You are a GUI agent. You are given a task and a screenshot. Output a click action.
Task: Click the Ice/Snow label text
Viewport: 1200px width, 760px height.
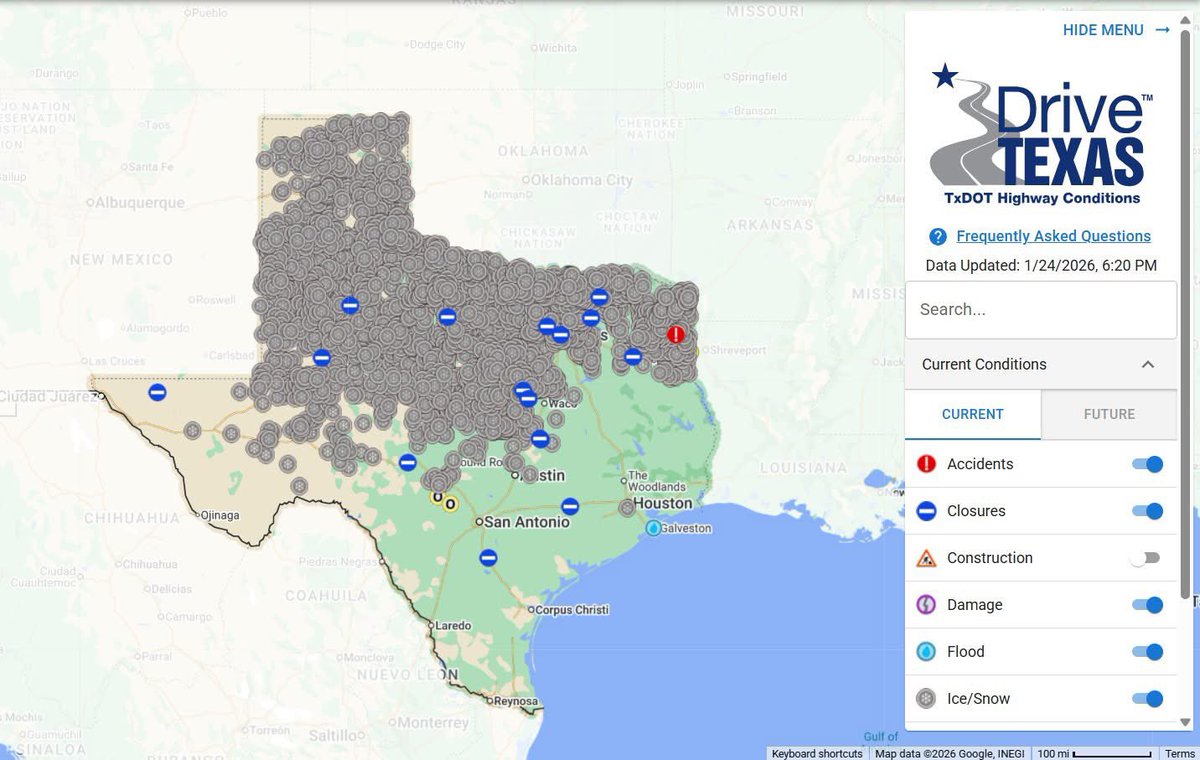(978, 699)
